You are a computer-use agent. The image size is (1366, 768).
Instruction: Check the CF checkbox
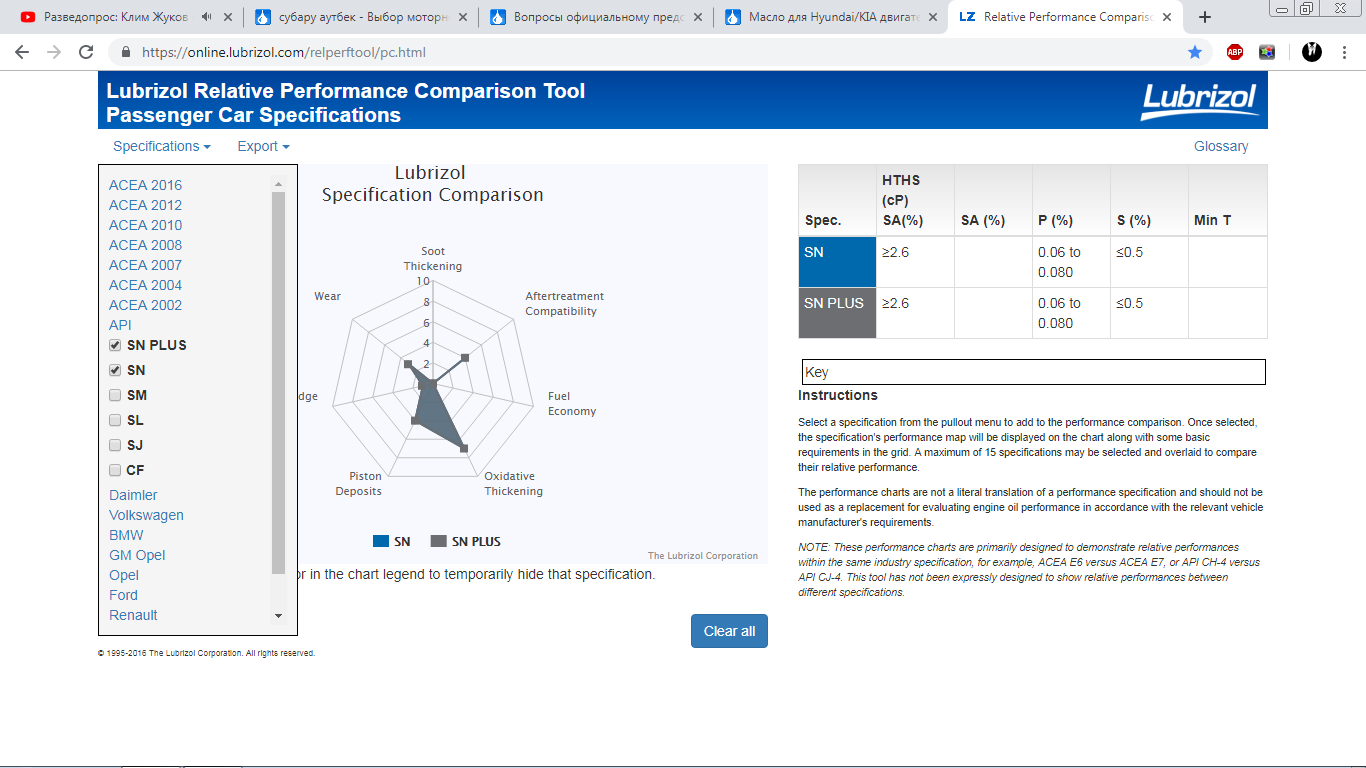coord(115,470)
